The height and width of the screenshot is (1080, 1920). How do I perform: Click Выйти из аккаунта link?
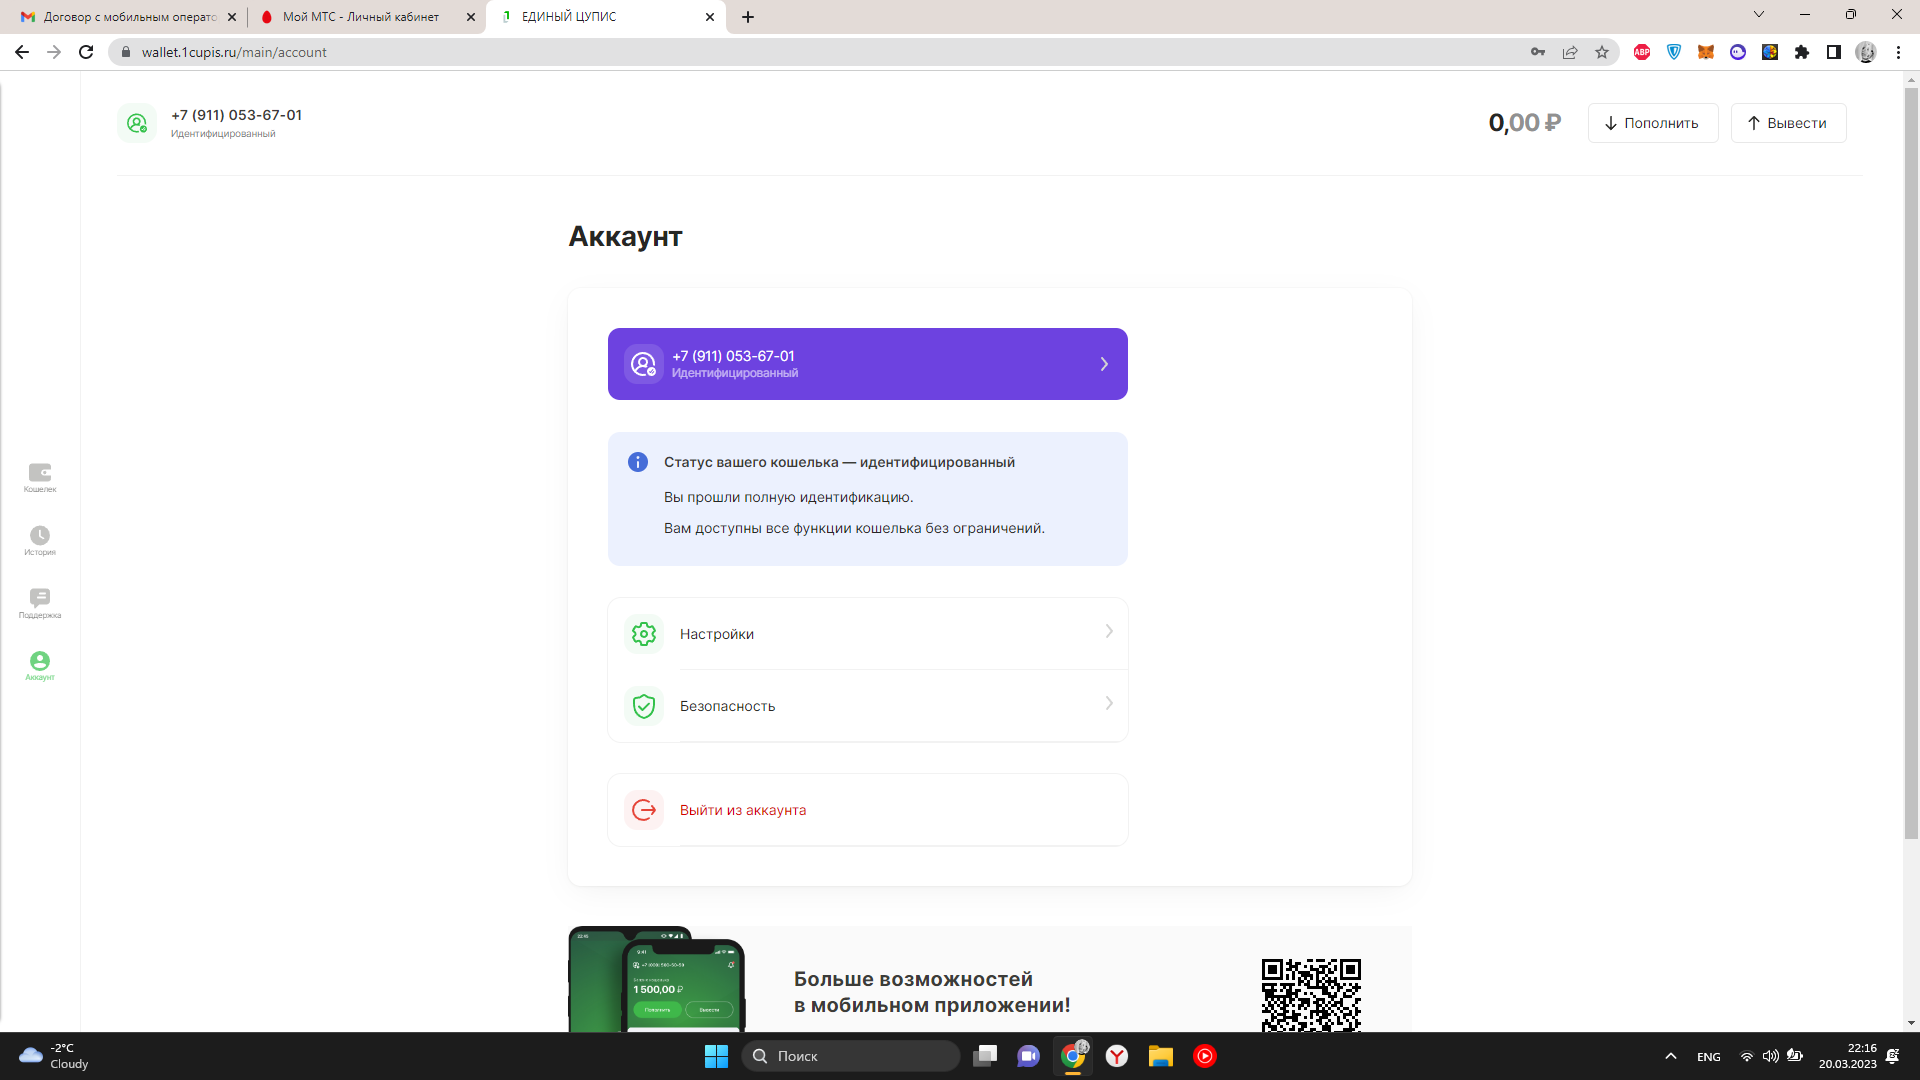[742, 810]
